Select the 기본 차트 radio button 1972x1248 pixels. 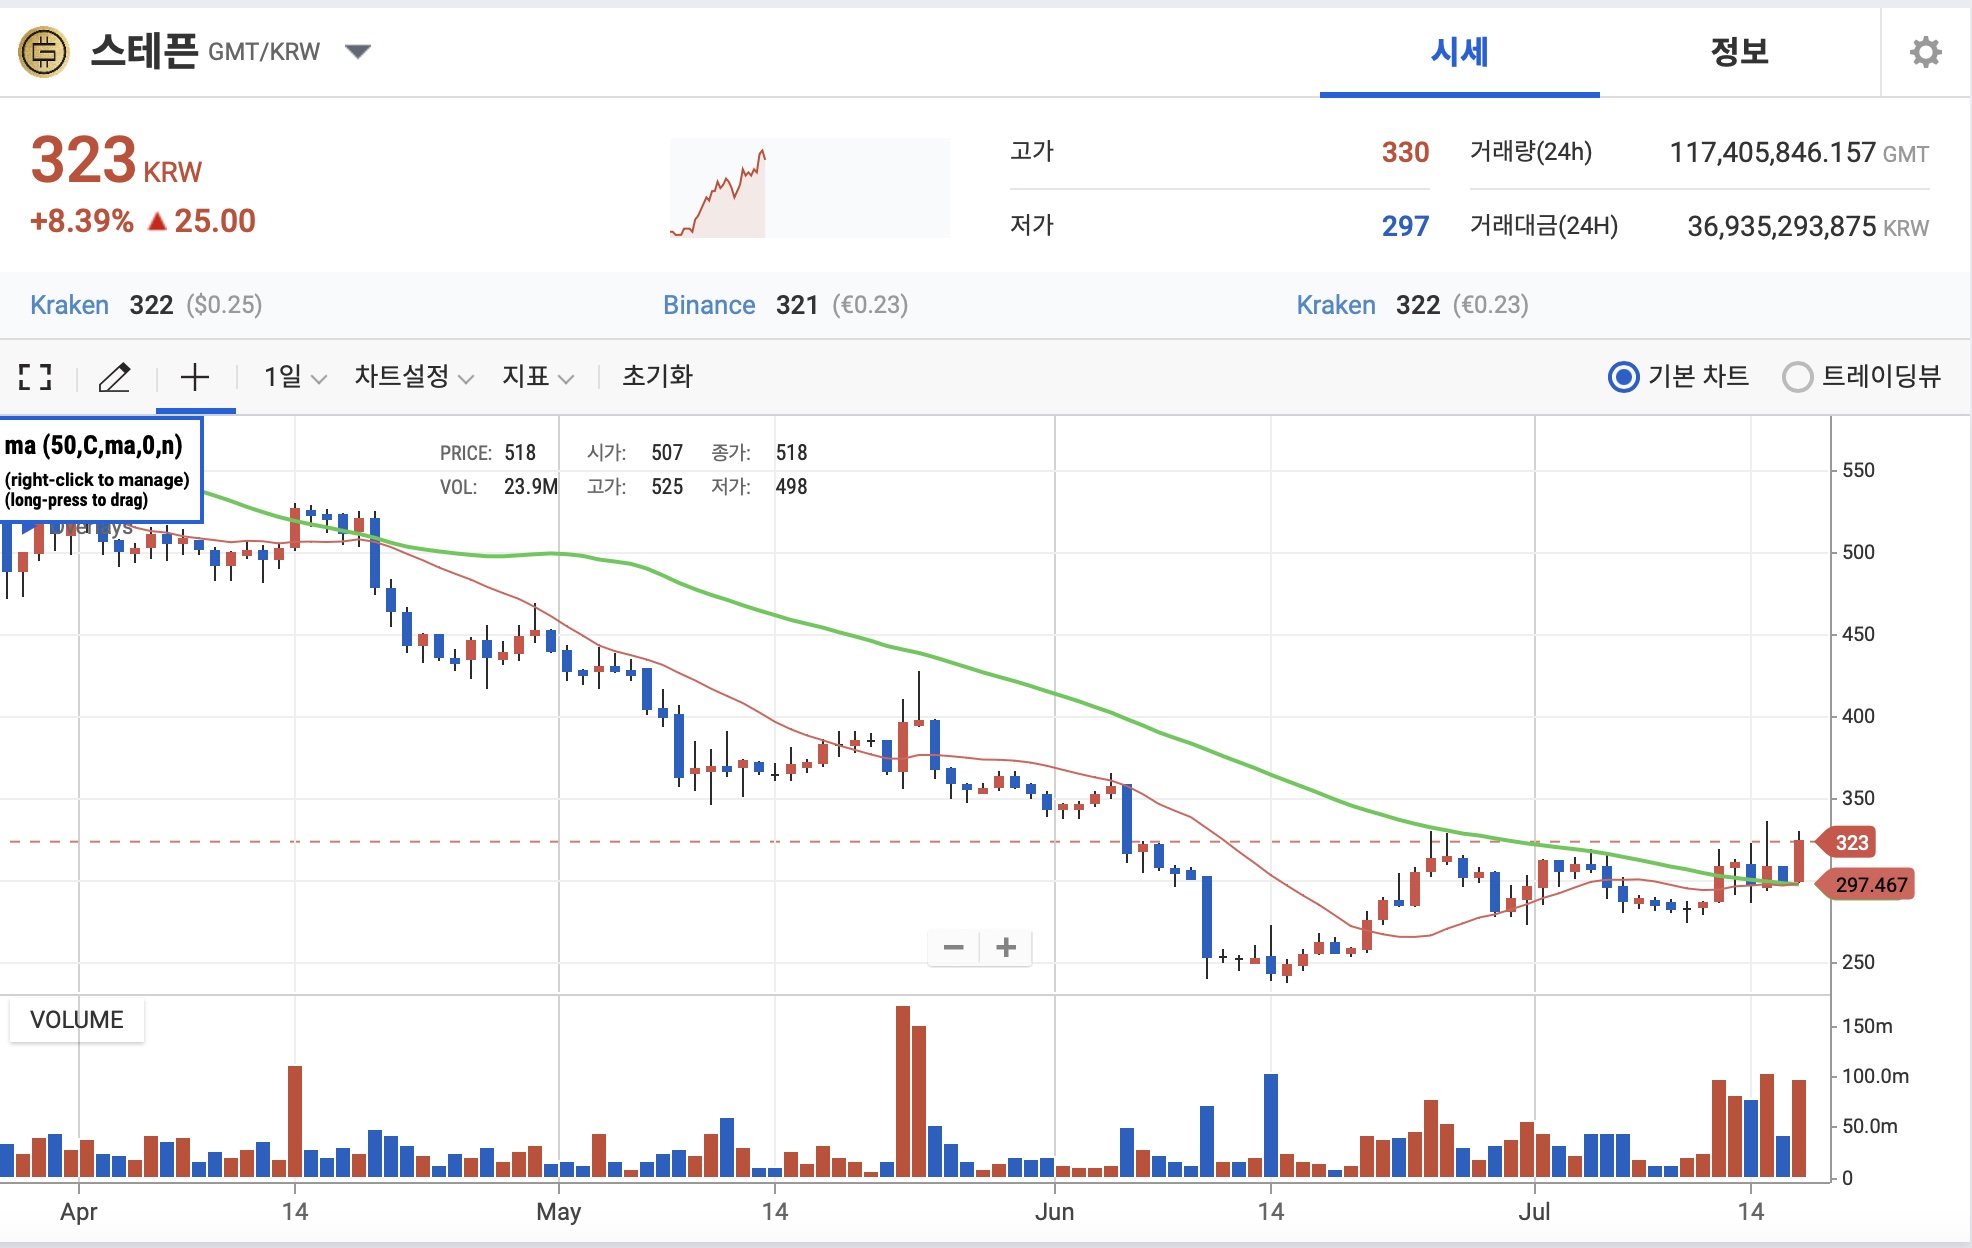coord(1624,377)
